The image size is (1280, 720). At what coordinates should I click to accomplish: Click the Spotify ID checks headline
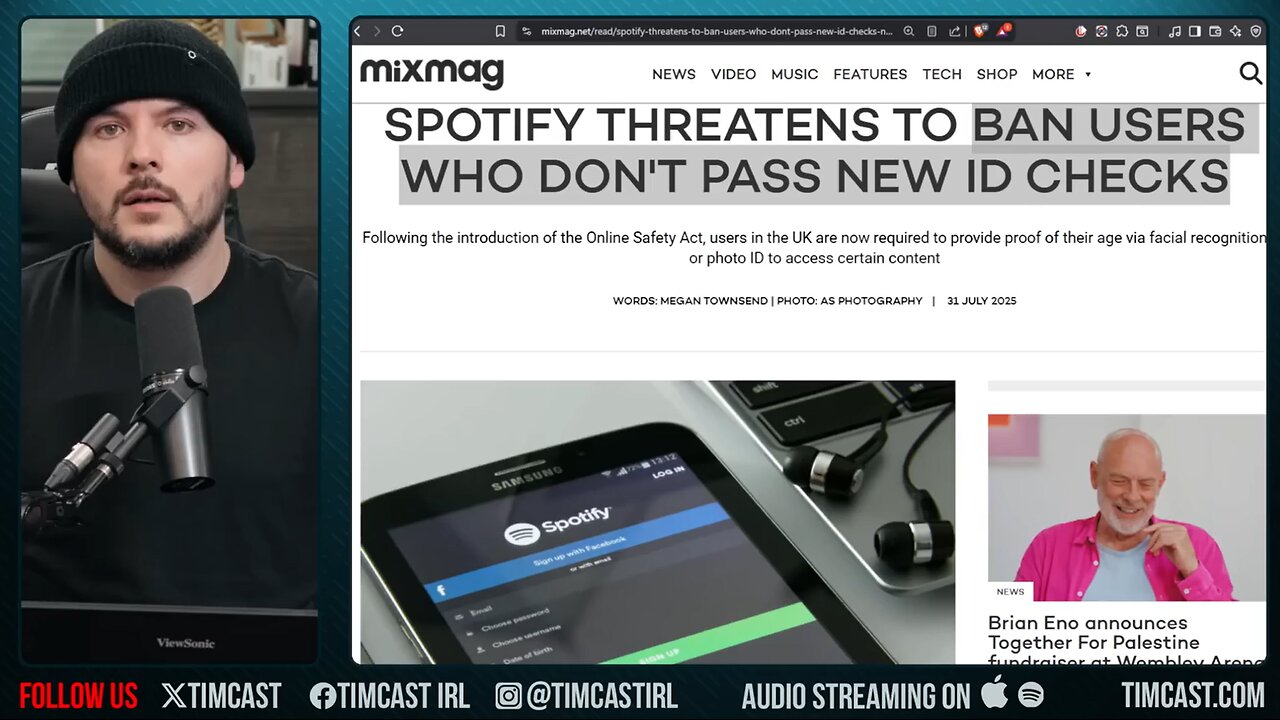(x=814, y=151)
